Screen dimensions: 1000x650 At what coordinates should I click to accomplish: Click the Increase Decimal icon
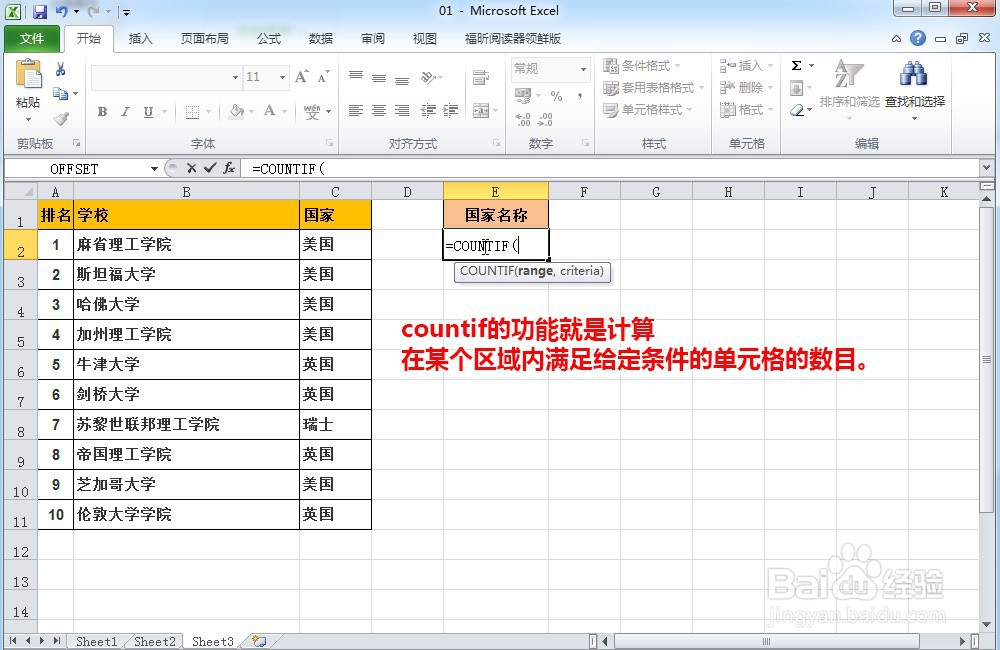click(523, 119)
